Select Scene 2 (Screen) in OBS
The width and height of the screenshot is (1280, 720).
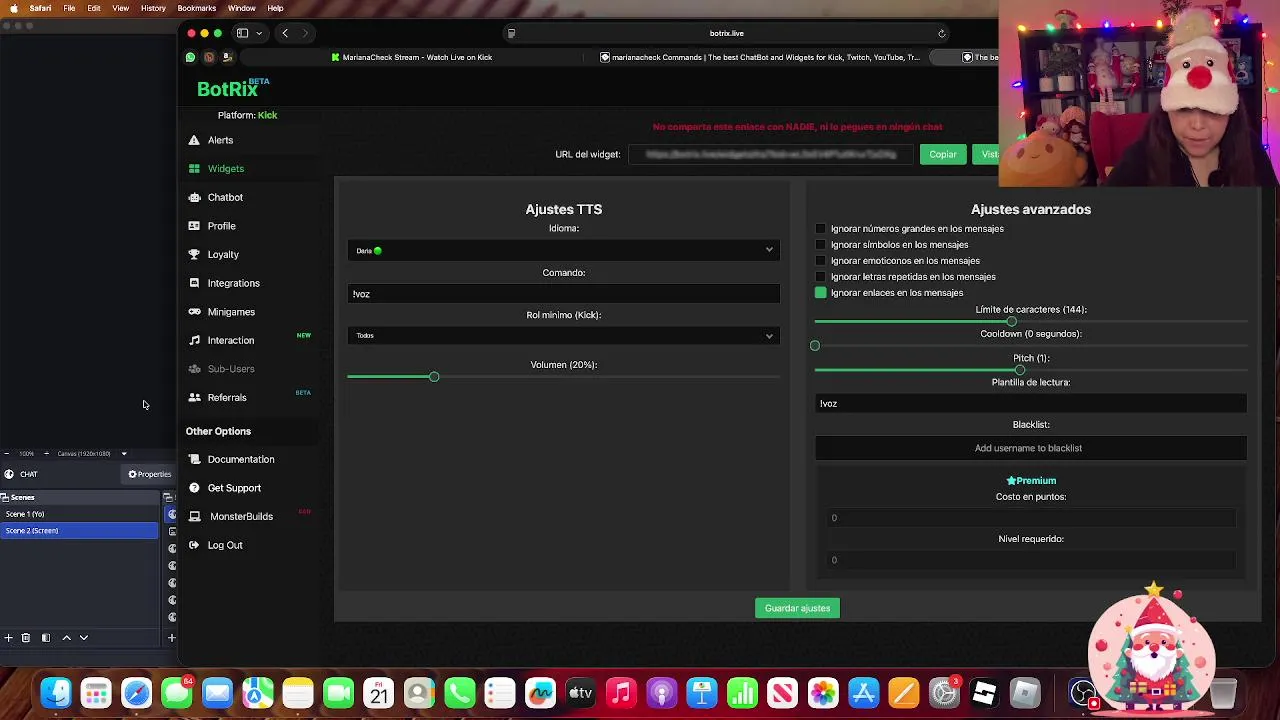tap(79, 531)
